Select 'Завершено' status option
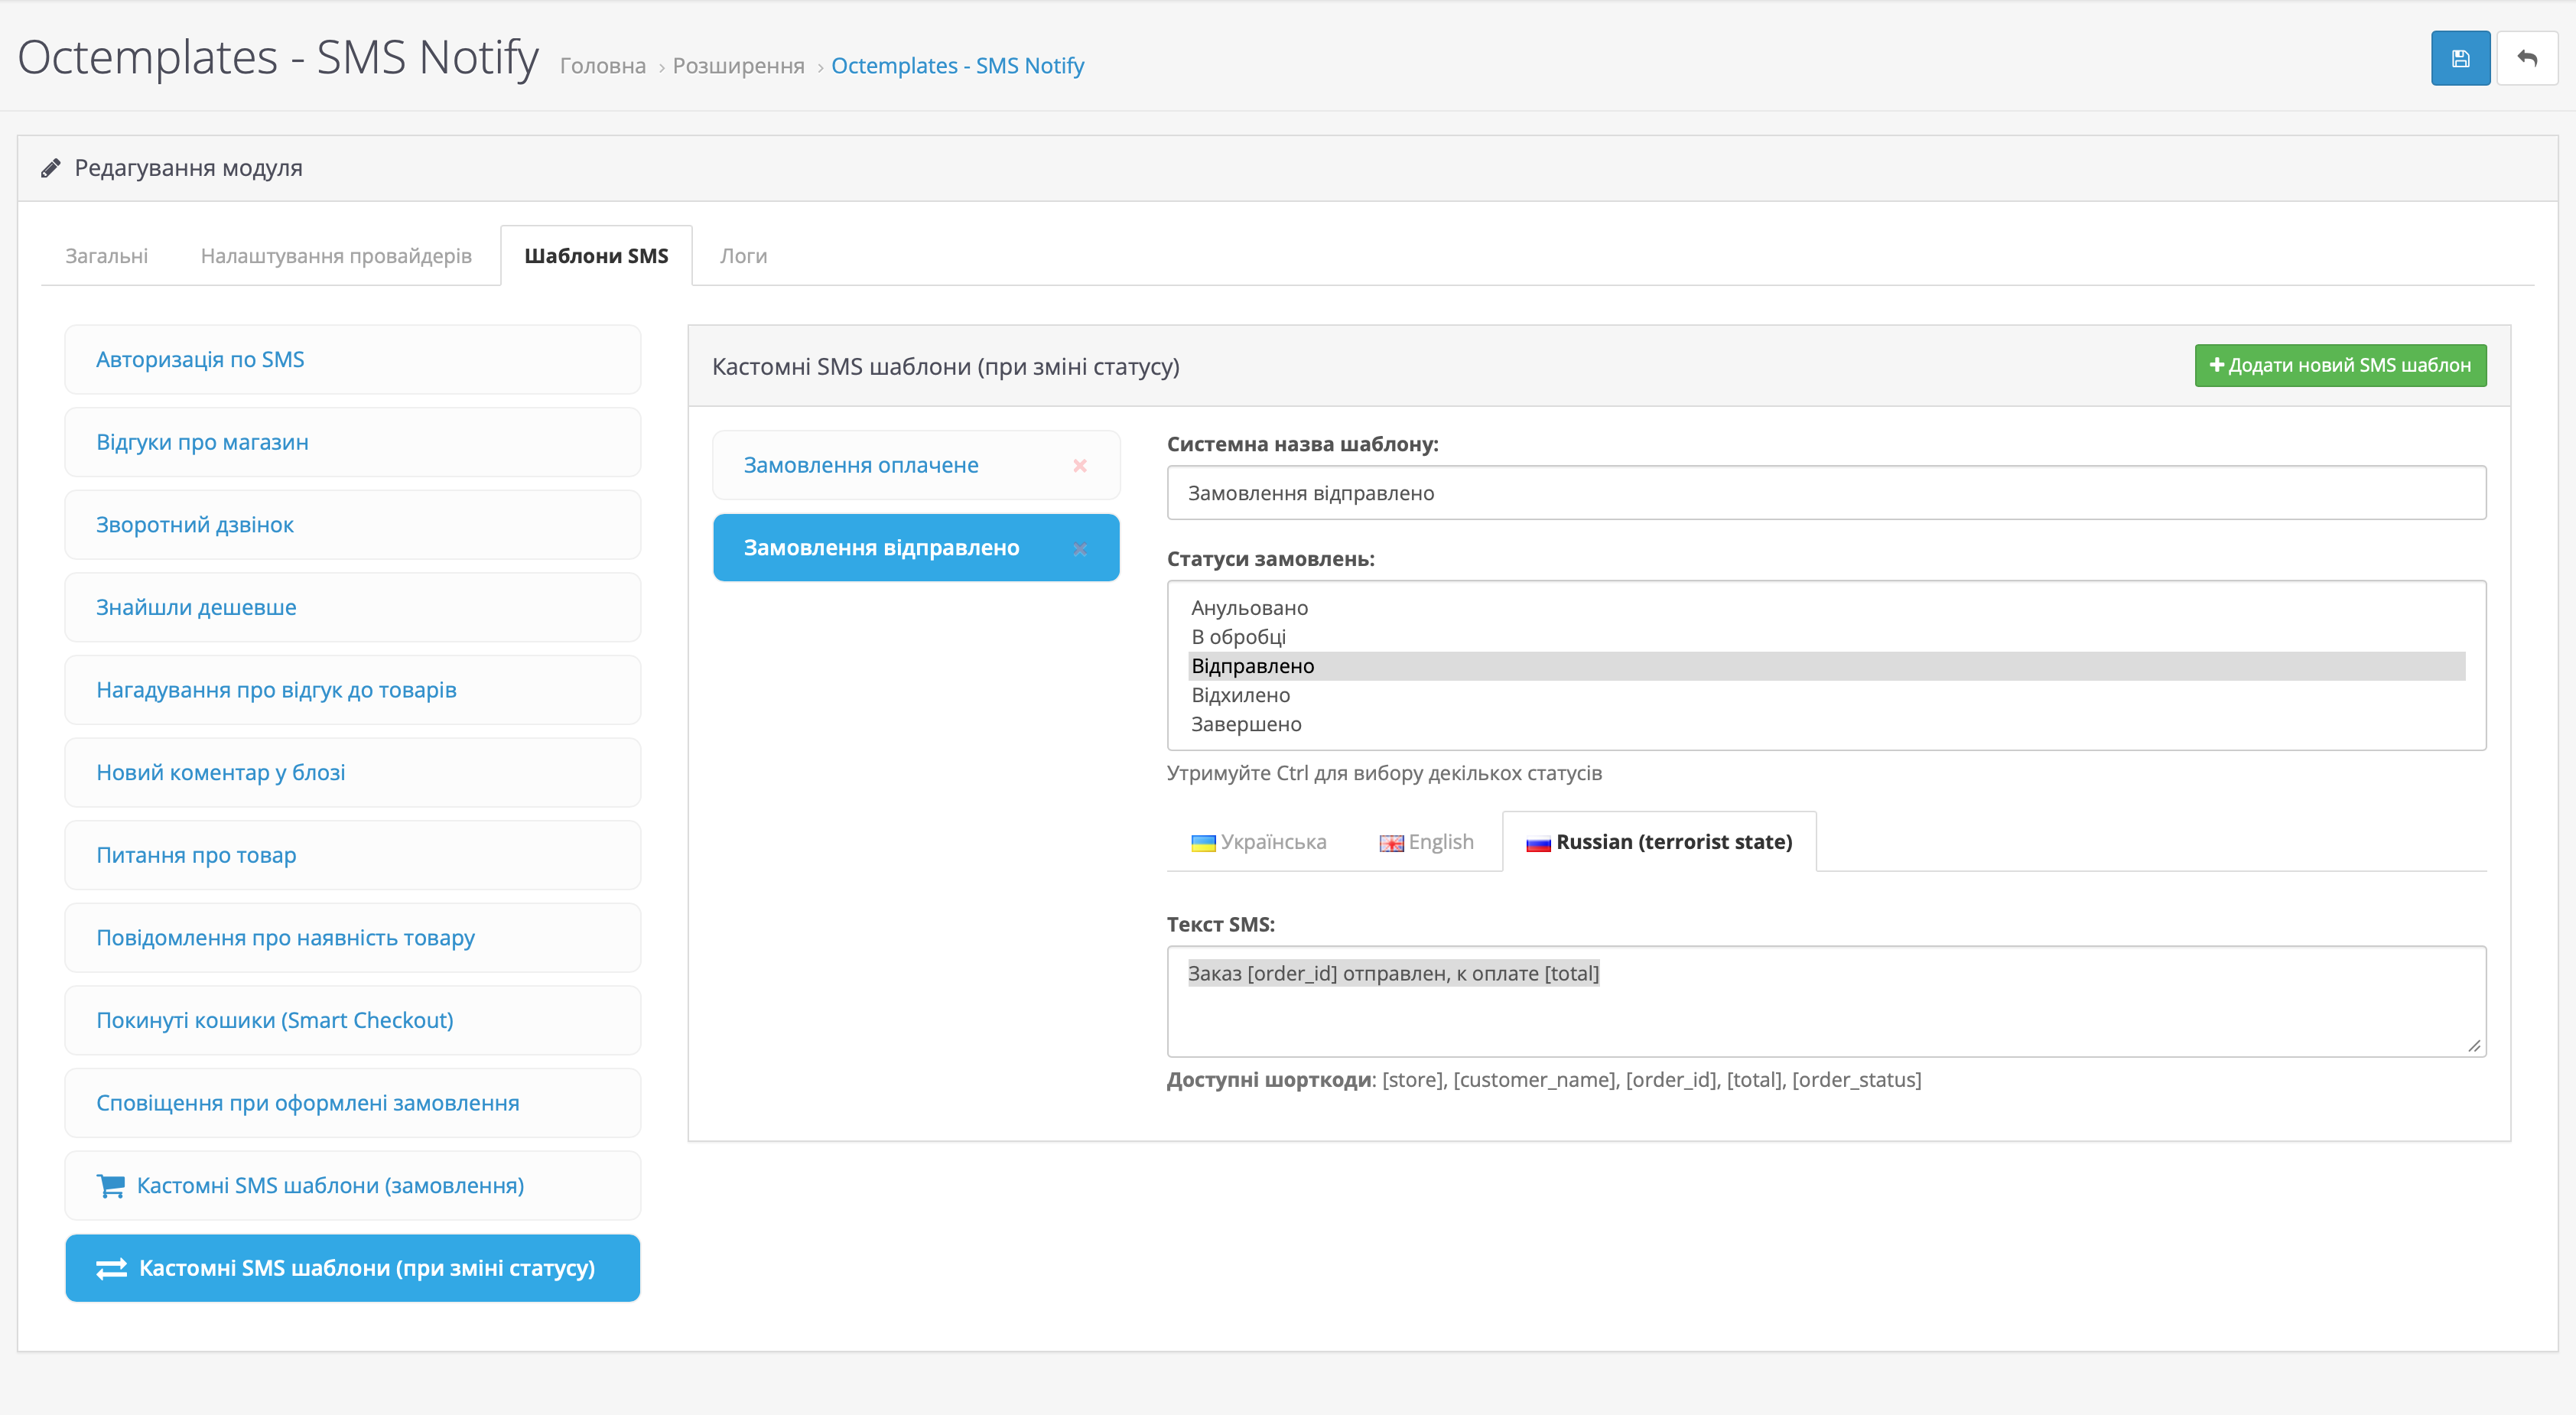This screenshot has width=2576, height=1415. pyautogui.click(x=1246, y=724)
